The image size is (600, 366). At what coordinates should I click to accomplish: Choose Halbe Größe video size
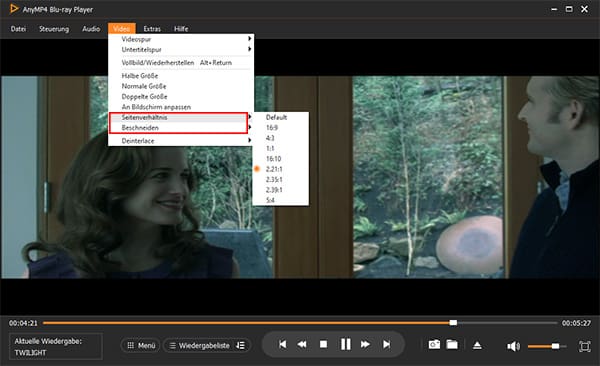click(x=181, y=76)
